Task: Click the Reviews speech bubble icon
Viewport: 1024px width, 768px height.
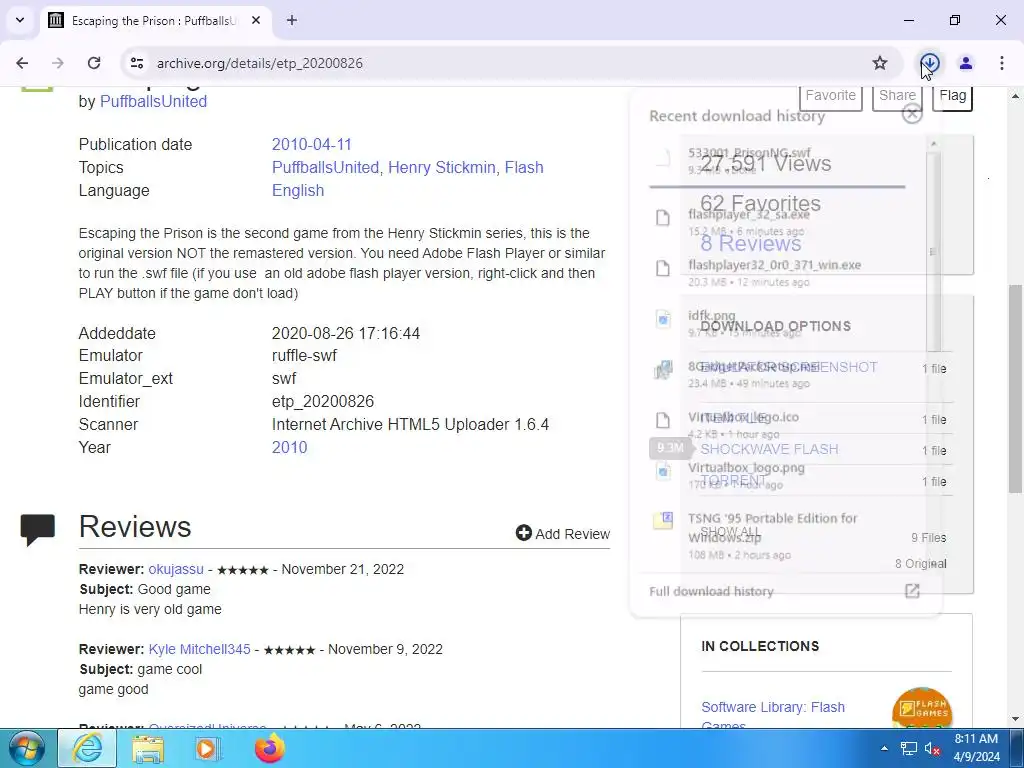Action: coord(38,529)
